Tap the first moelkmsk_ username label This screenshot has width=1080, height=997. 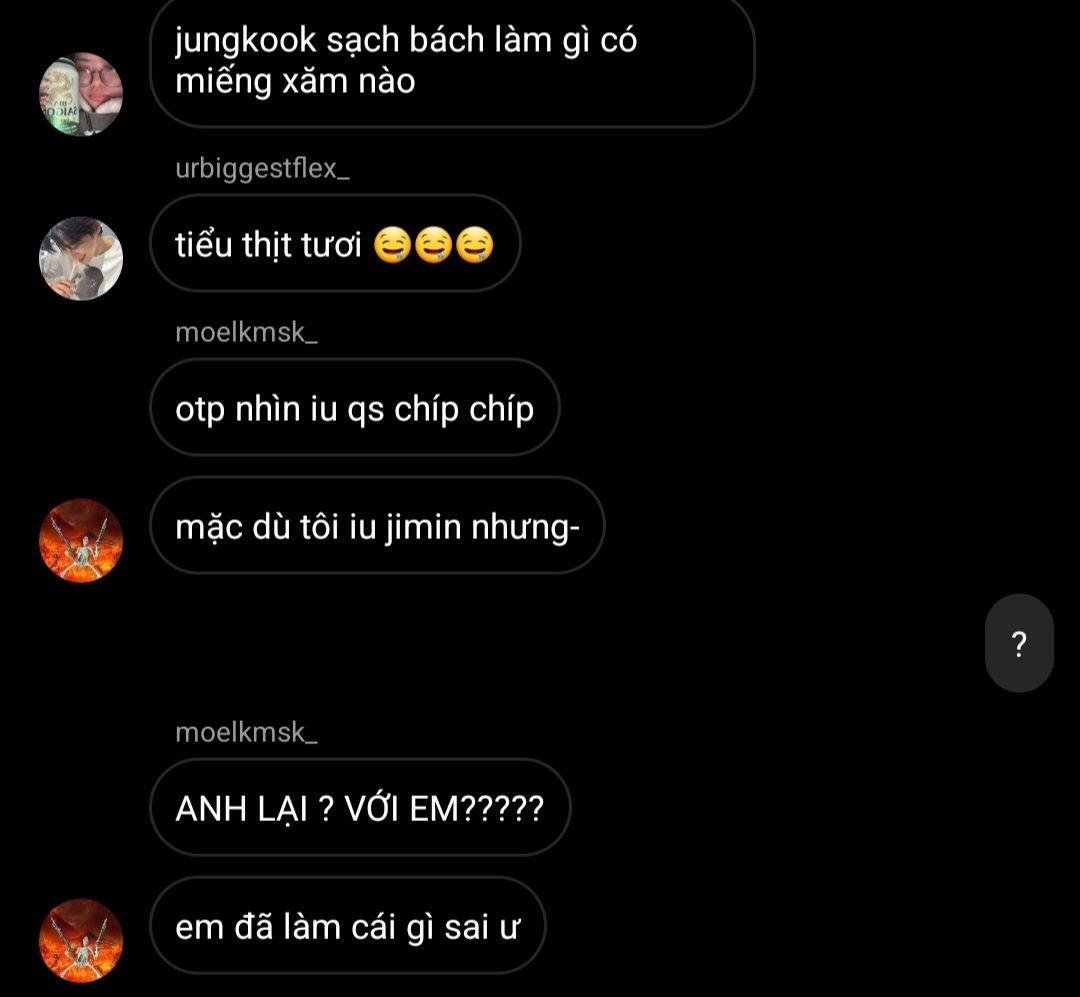(x=247, y=333)
